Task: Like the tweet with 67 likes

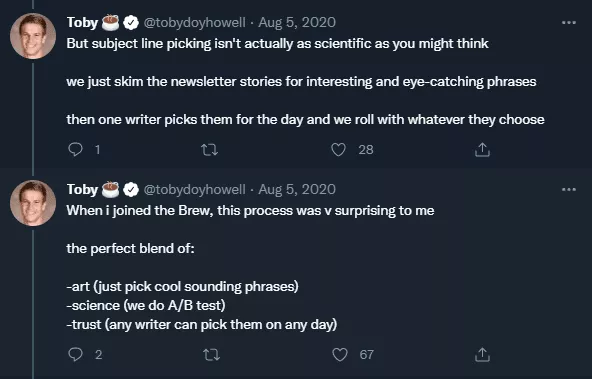Action: (x=340, y=354)
